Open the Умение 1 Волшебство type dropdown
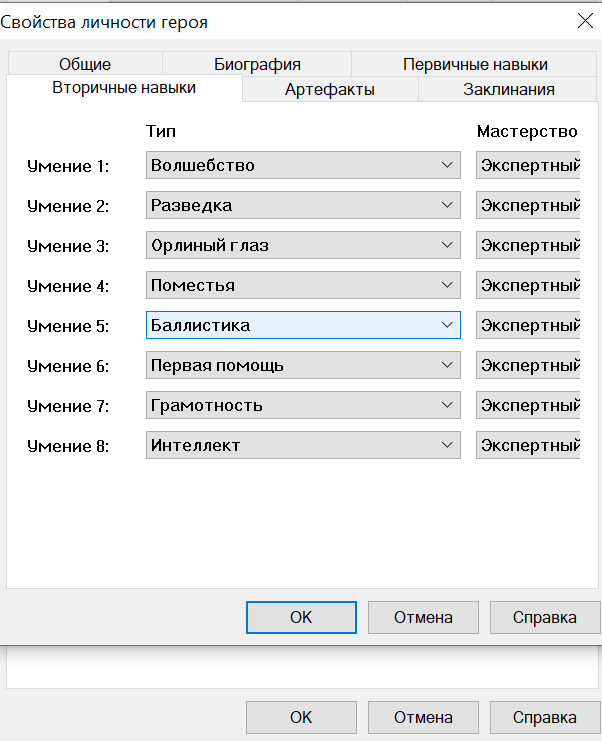Image resolution: width=602 pixels, height=741 pixels. click(303, 165)
